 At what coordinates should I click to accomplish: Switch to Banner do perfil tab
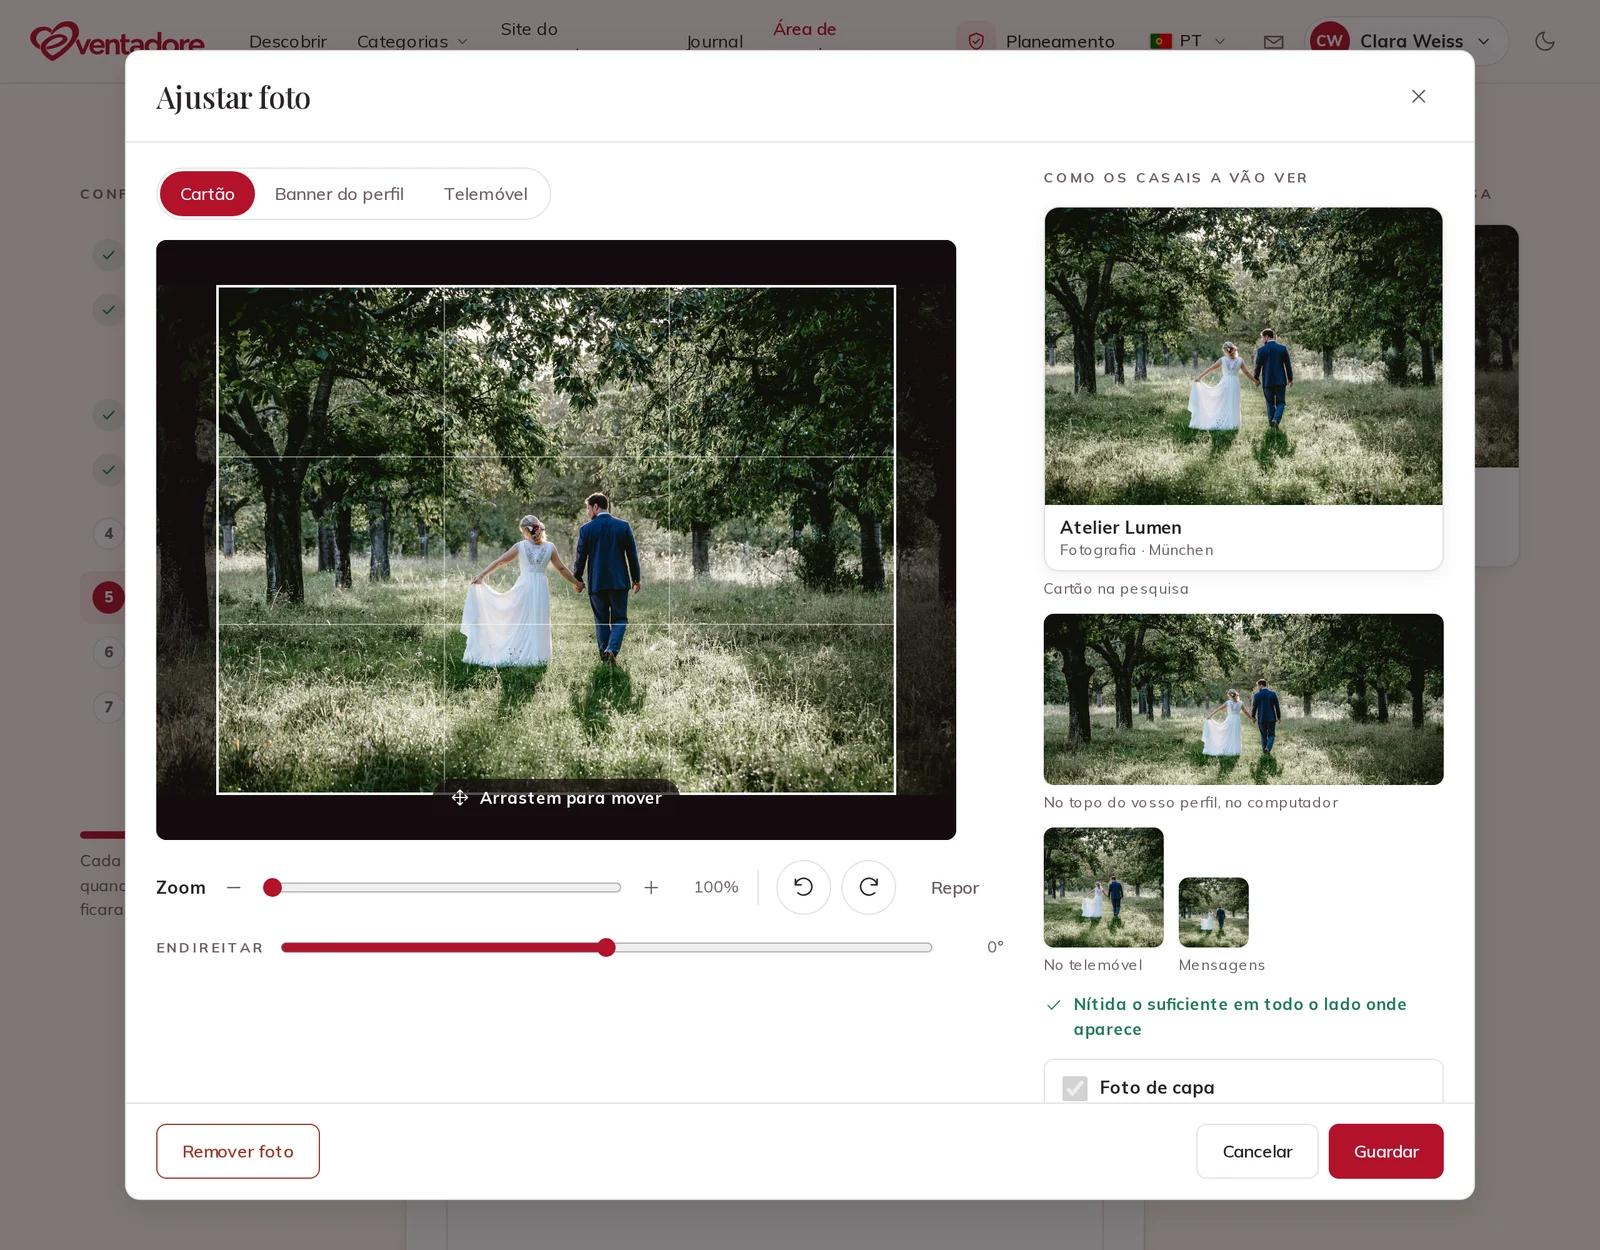(x=339, y=194)
